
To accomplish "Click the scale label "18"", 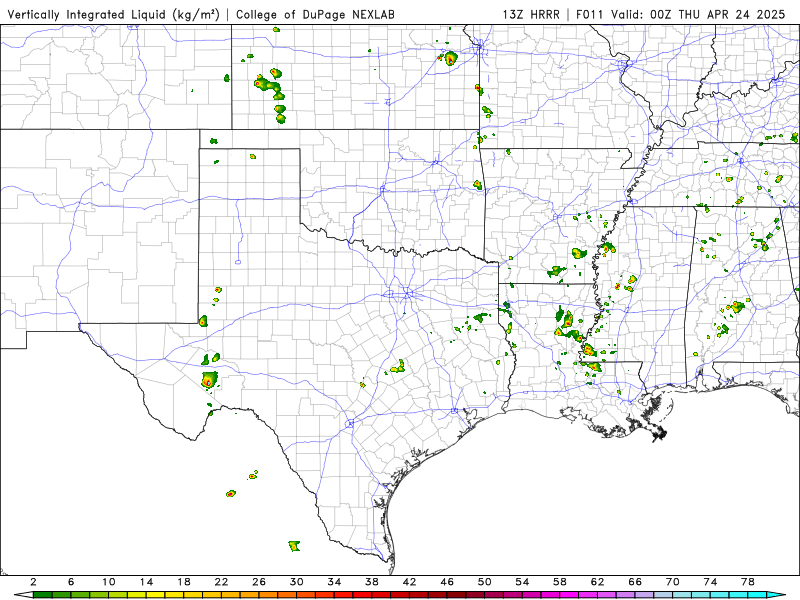I will point(184,582).
